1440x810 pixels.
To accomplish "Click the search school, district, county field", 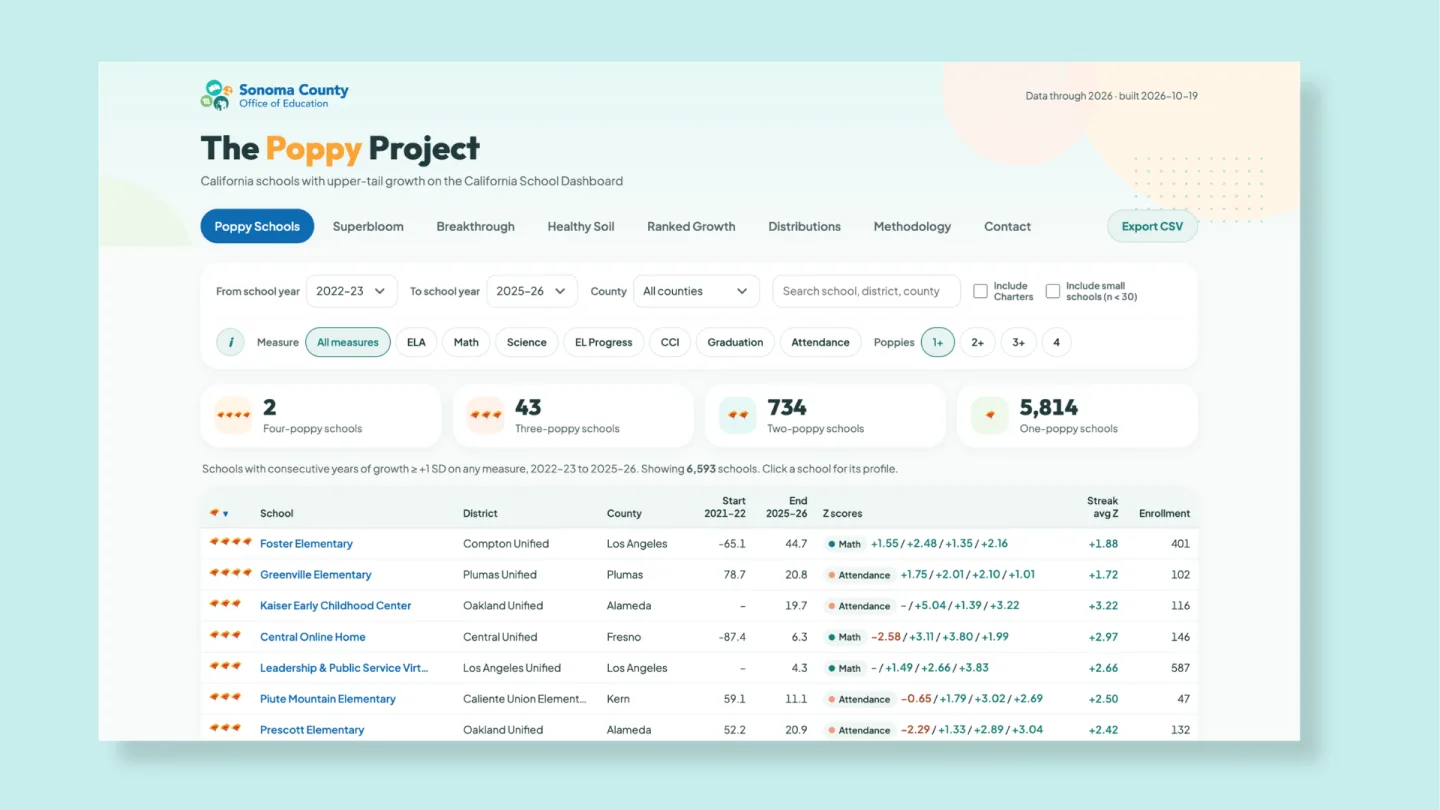I will tap(866, 291).
